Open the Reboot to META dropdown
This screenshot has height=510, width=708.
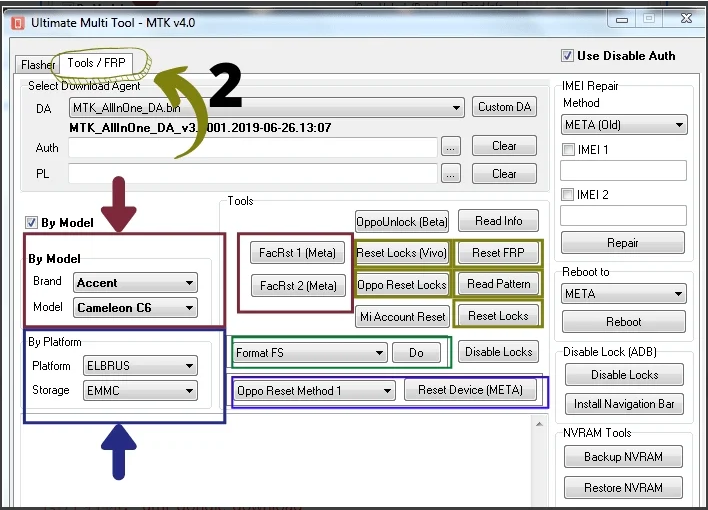tap(624, 294)
